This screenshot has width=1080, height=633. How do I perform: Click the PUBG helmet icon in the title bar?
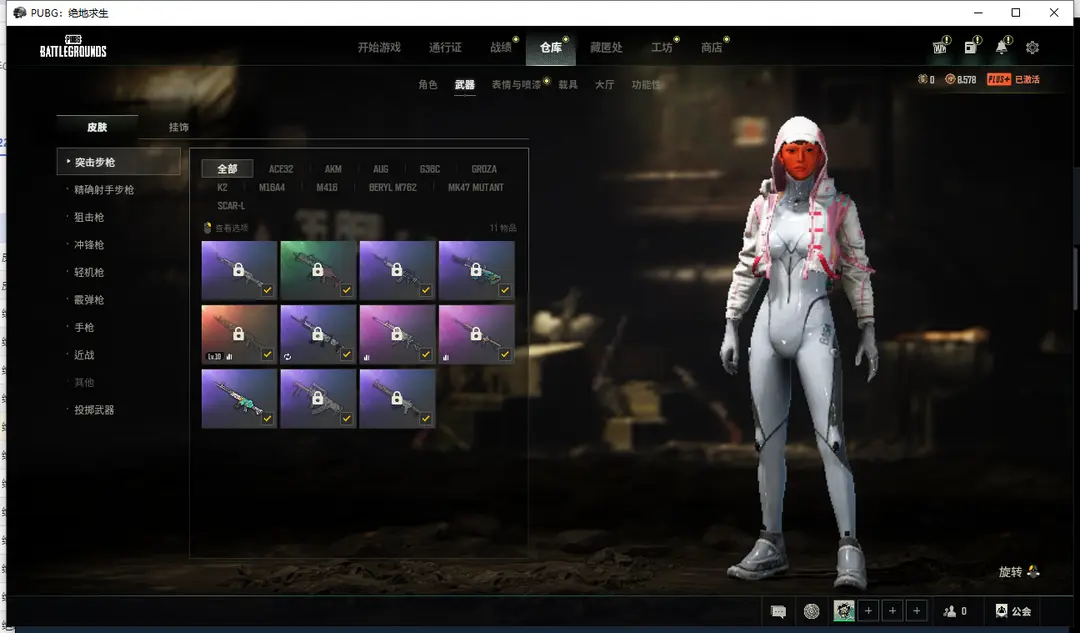click(19, 12)
